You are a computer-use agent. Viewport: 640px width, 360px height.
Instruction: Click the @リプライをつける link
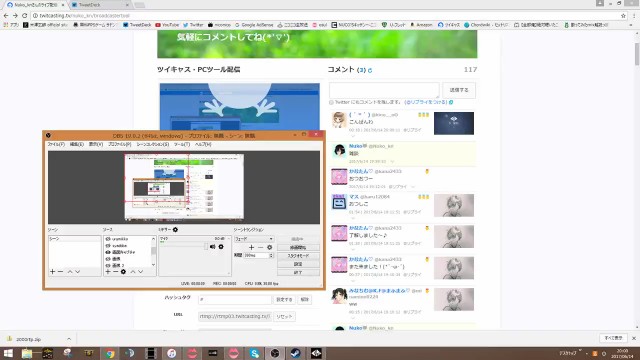(426, 102)
